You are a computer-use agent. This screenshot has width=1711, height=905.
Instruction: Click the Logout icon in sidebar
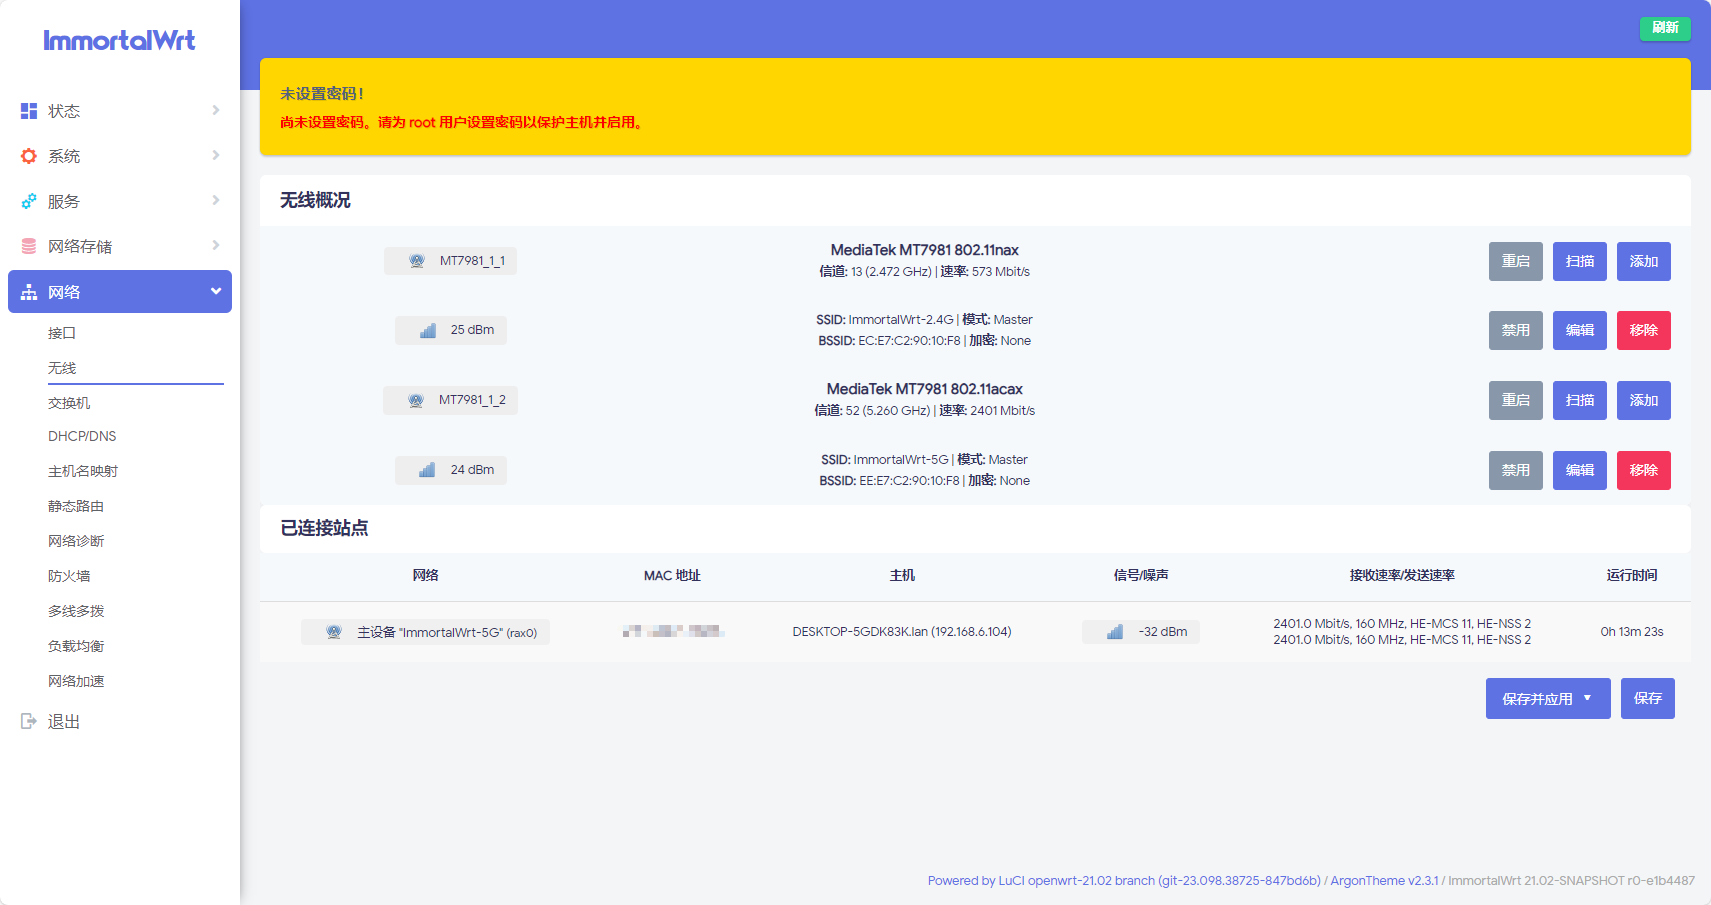click(29, 721)
